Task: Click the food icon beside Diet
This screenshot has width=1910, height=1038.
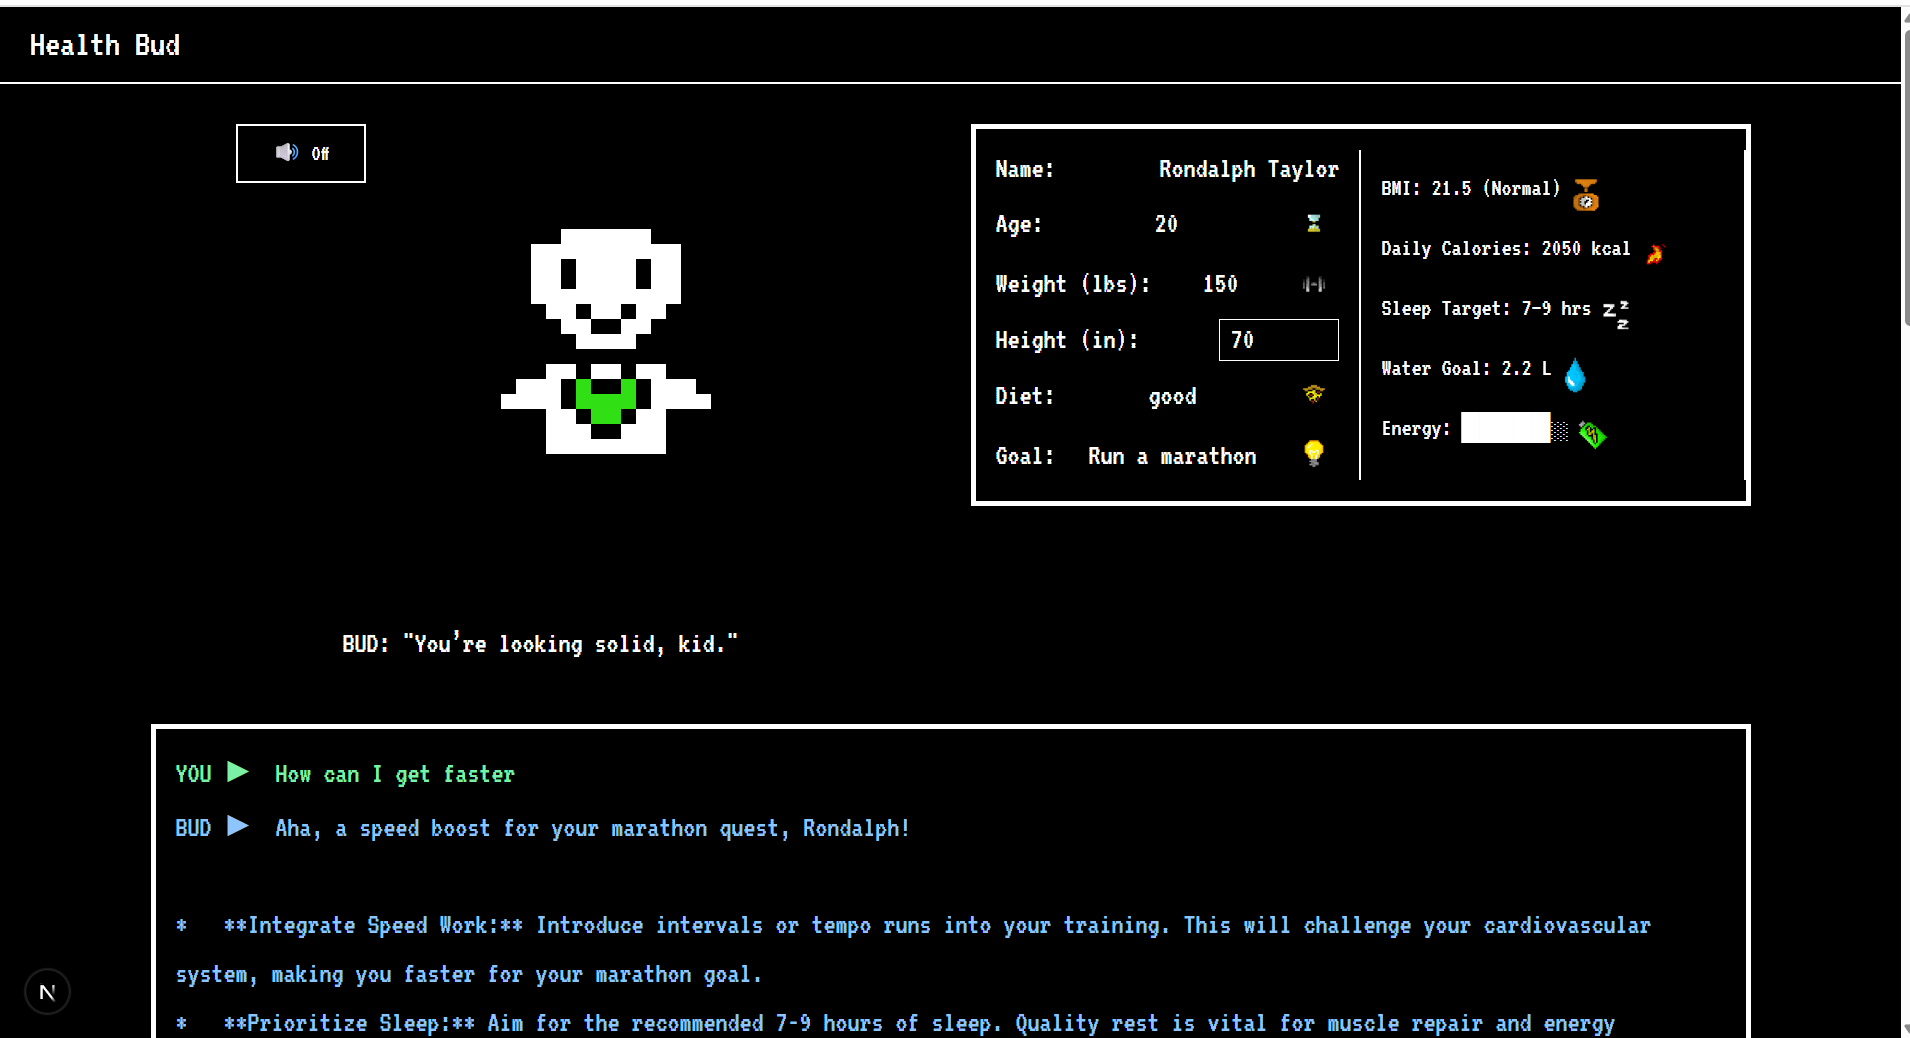Action: coord(1314,394)
